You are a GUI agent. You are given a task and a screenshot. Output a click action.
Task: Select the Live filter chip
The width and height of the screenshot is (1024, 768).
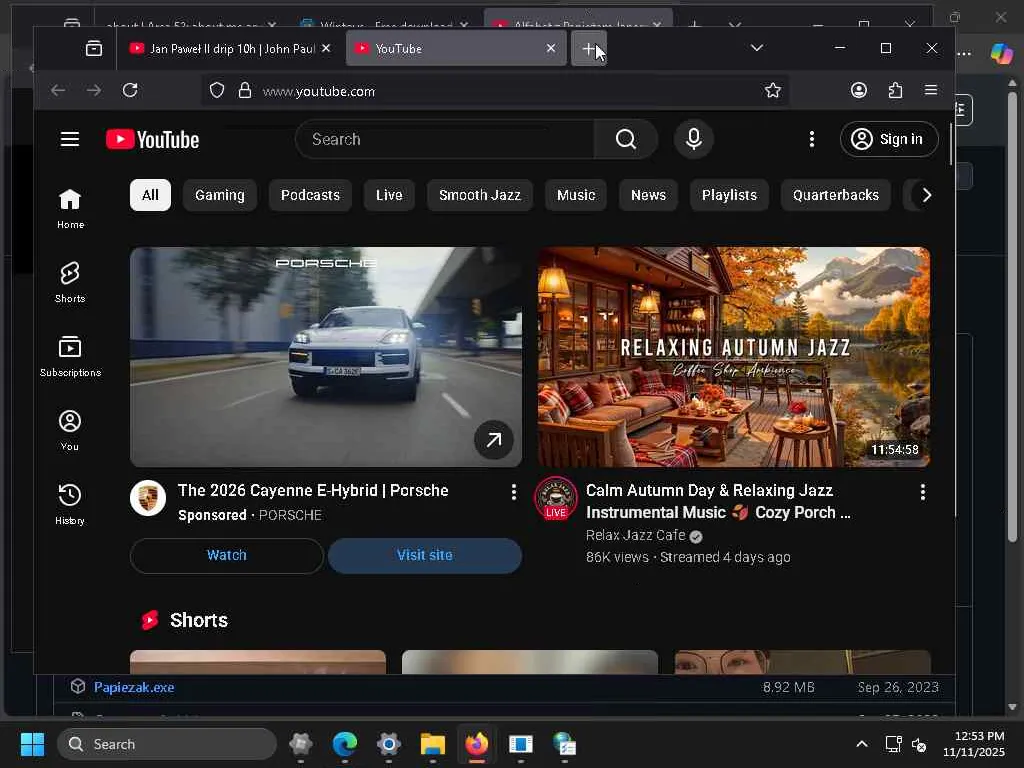tap(389, 195)
